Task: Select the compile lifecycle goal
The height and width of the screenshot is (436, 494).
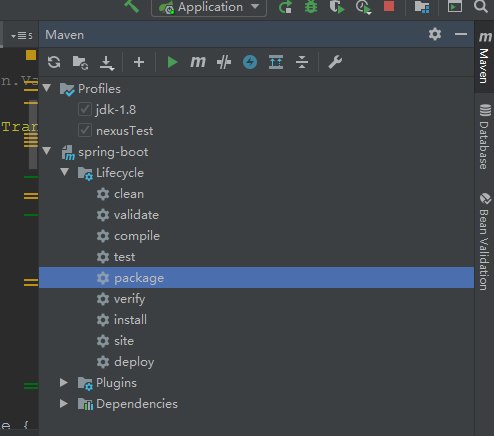Action: [x=256, y=236]
